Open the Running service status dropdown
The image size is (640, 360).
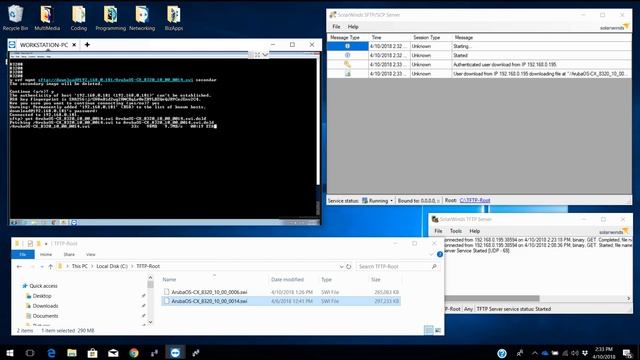(378, 201)
